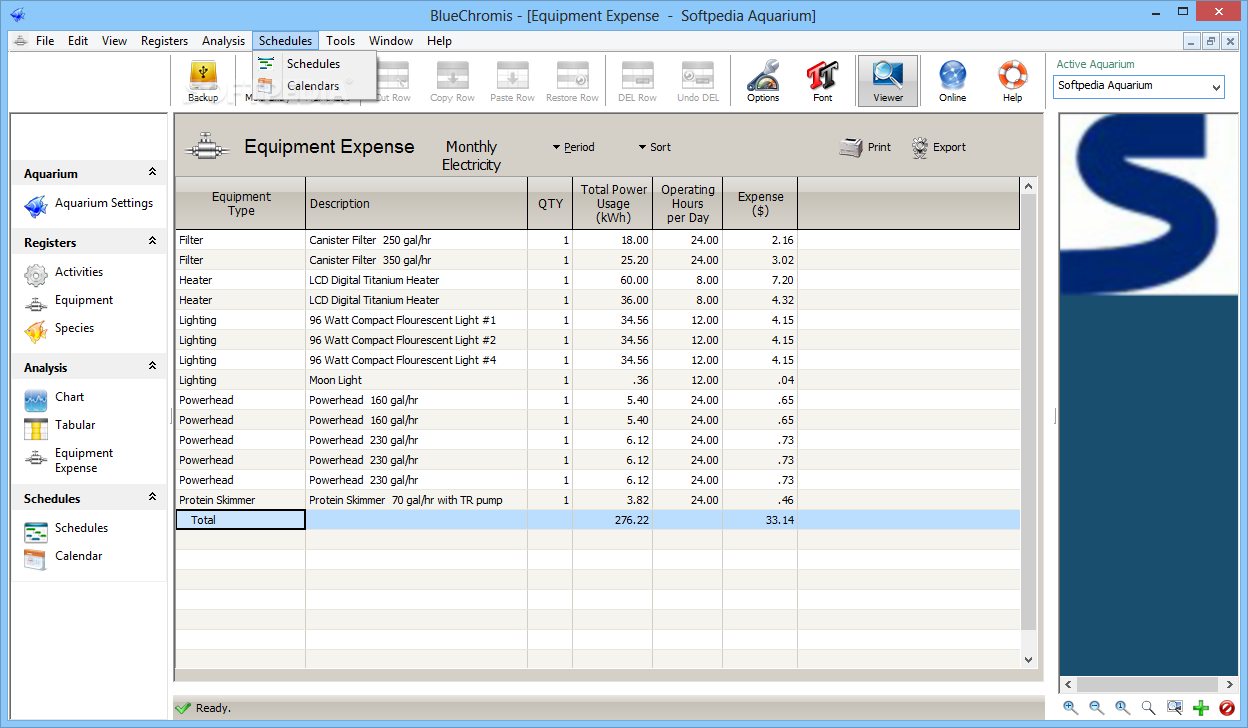The height and width of the screenshot is (728, 1248).
Task: Click the Online globe icon
Action: coord(952,81)
